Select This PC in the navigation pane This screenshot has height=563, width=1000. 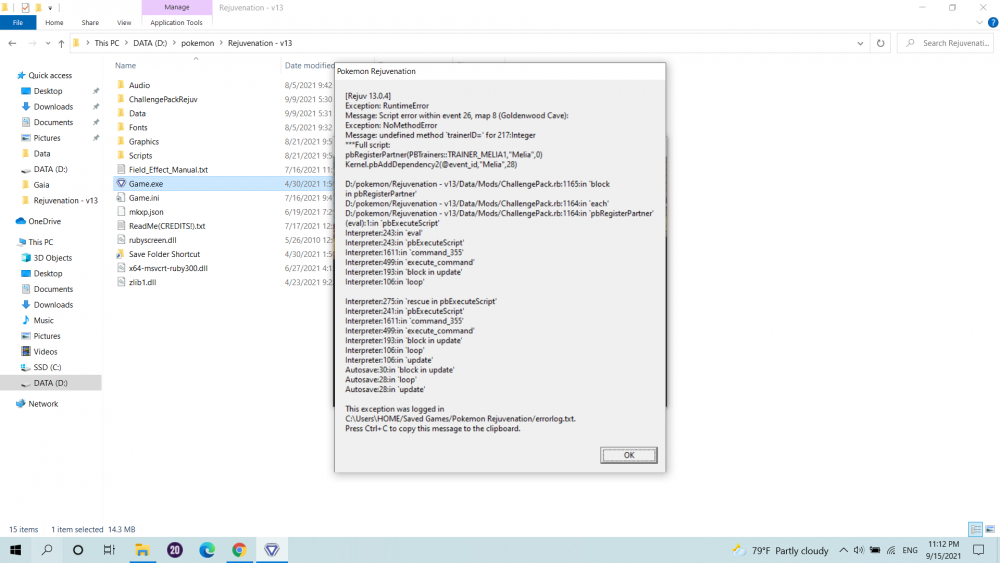pos(40,242)
